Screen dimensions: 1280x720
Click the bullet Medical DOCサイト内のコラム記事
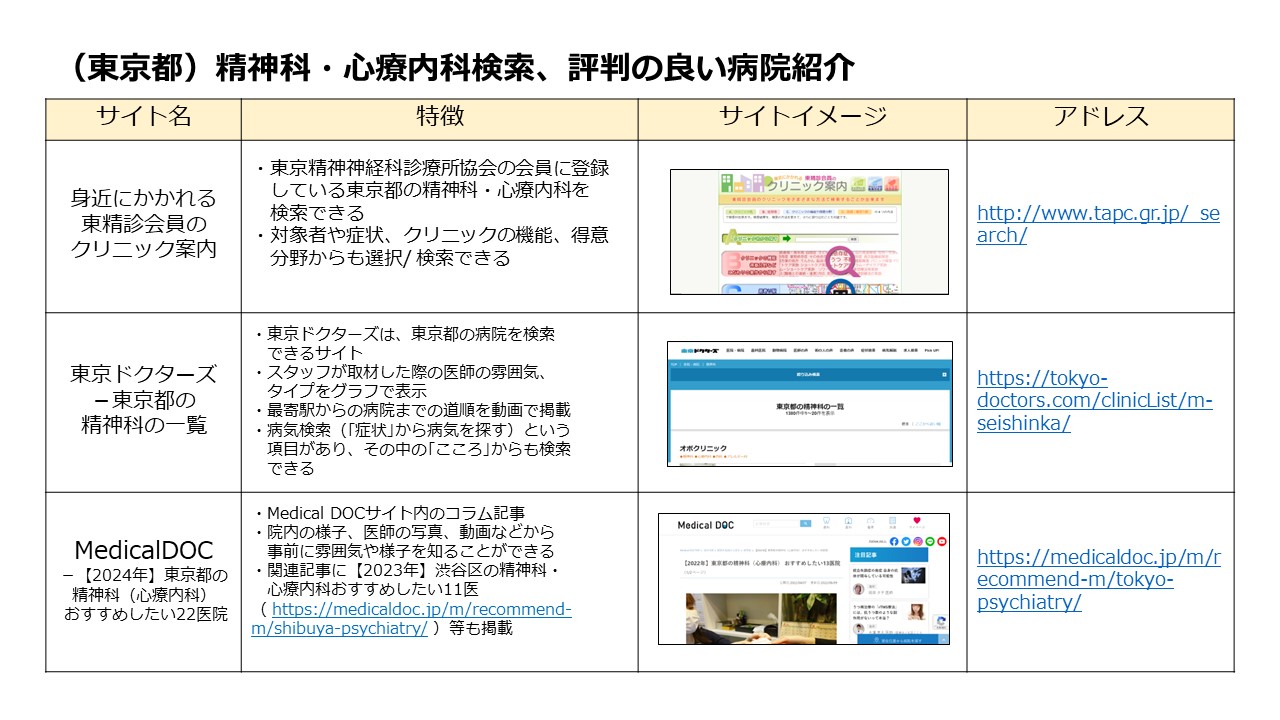[x=389, y=514]
